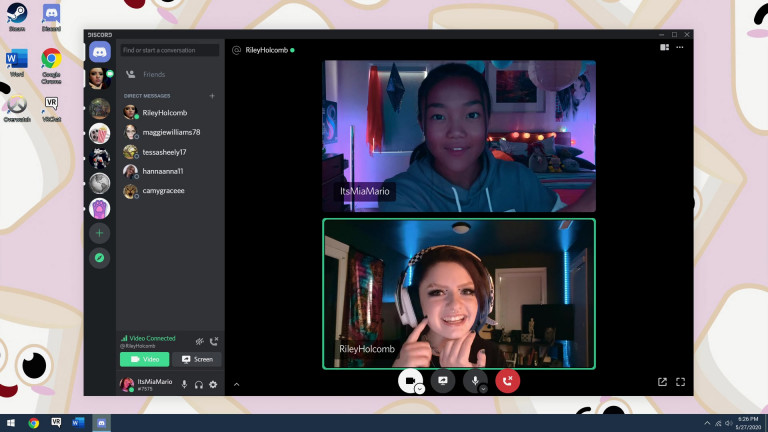This screenshot has height=432, width=768.
Task: Open the Discord desktop shortcut
Action: point(51,18)
